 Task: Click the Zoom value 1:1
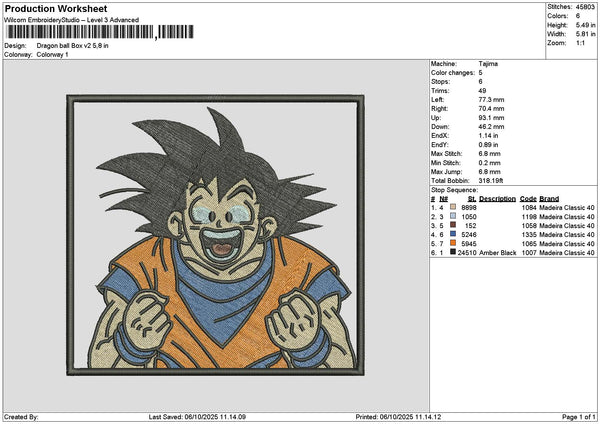580,43
